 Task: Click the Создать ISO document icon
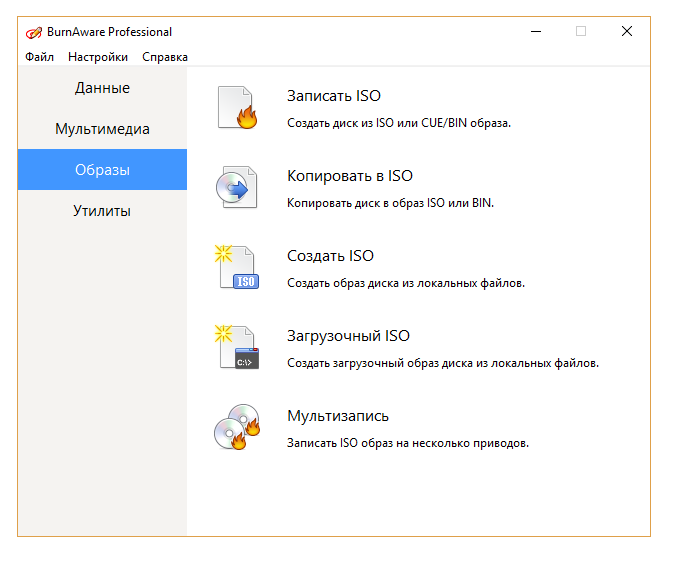pyautogui.click(x=237, y=267)
